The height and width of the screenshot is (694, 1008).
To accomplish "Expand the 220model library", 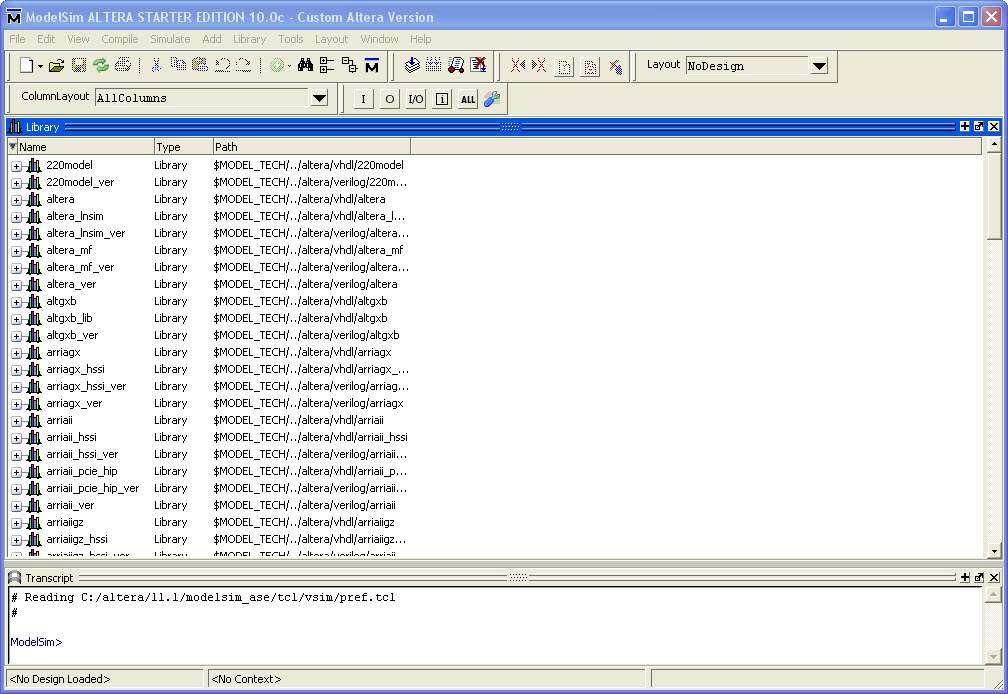I will pos(16,166).
